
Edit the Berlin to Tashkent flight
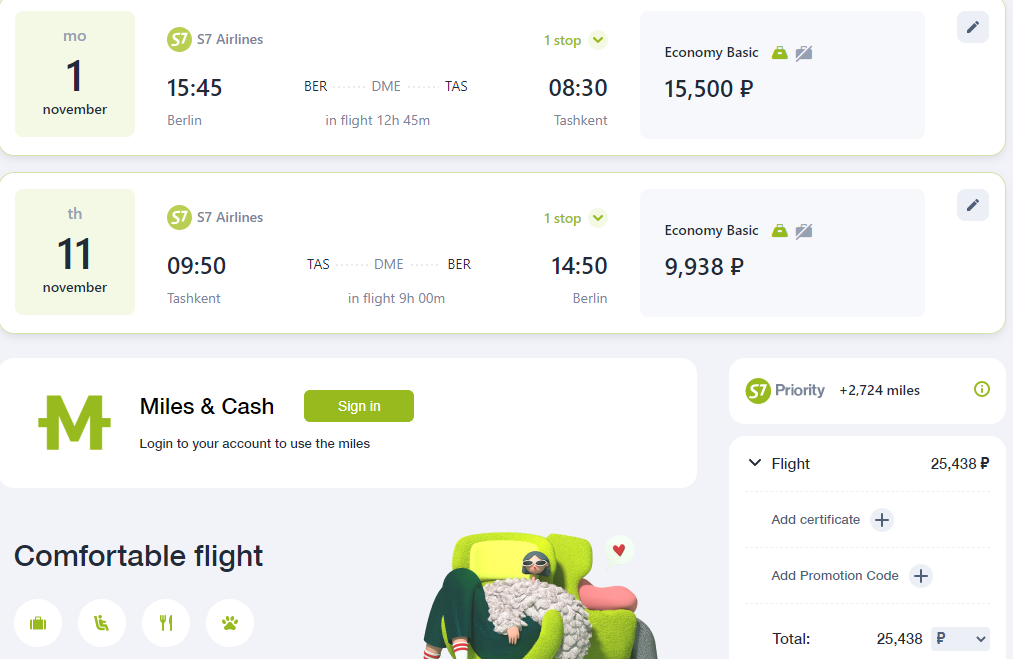click(972, 27)
